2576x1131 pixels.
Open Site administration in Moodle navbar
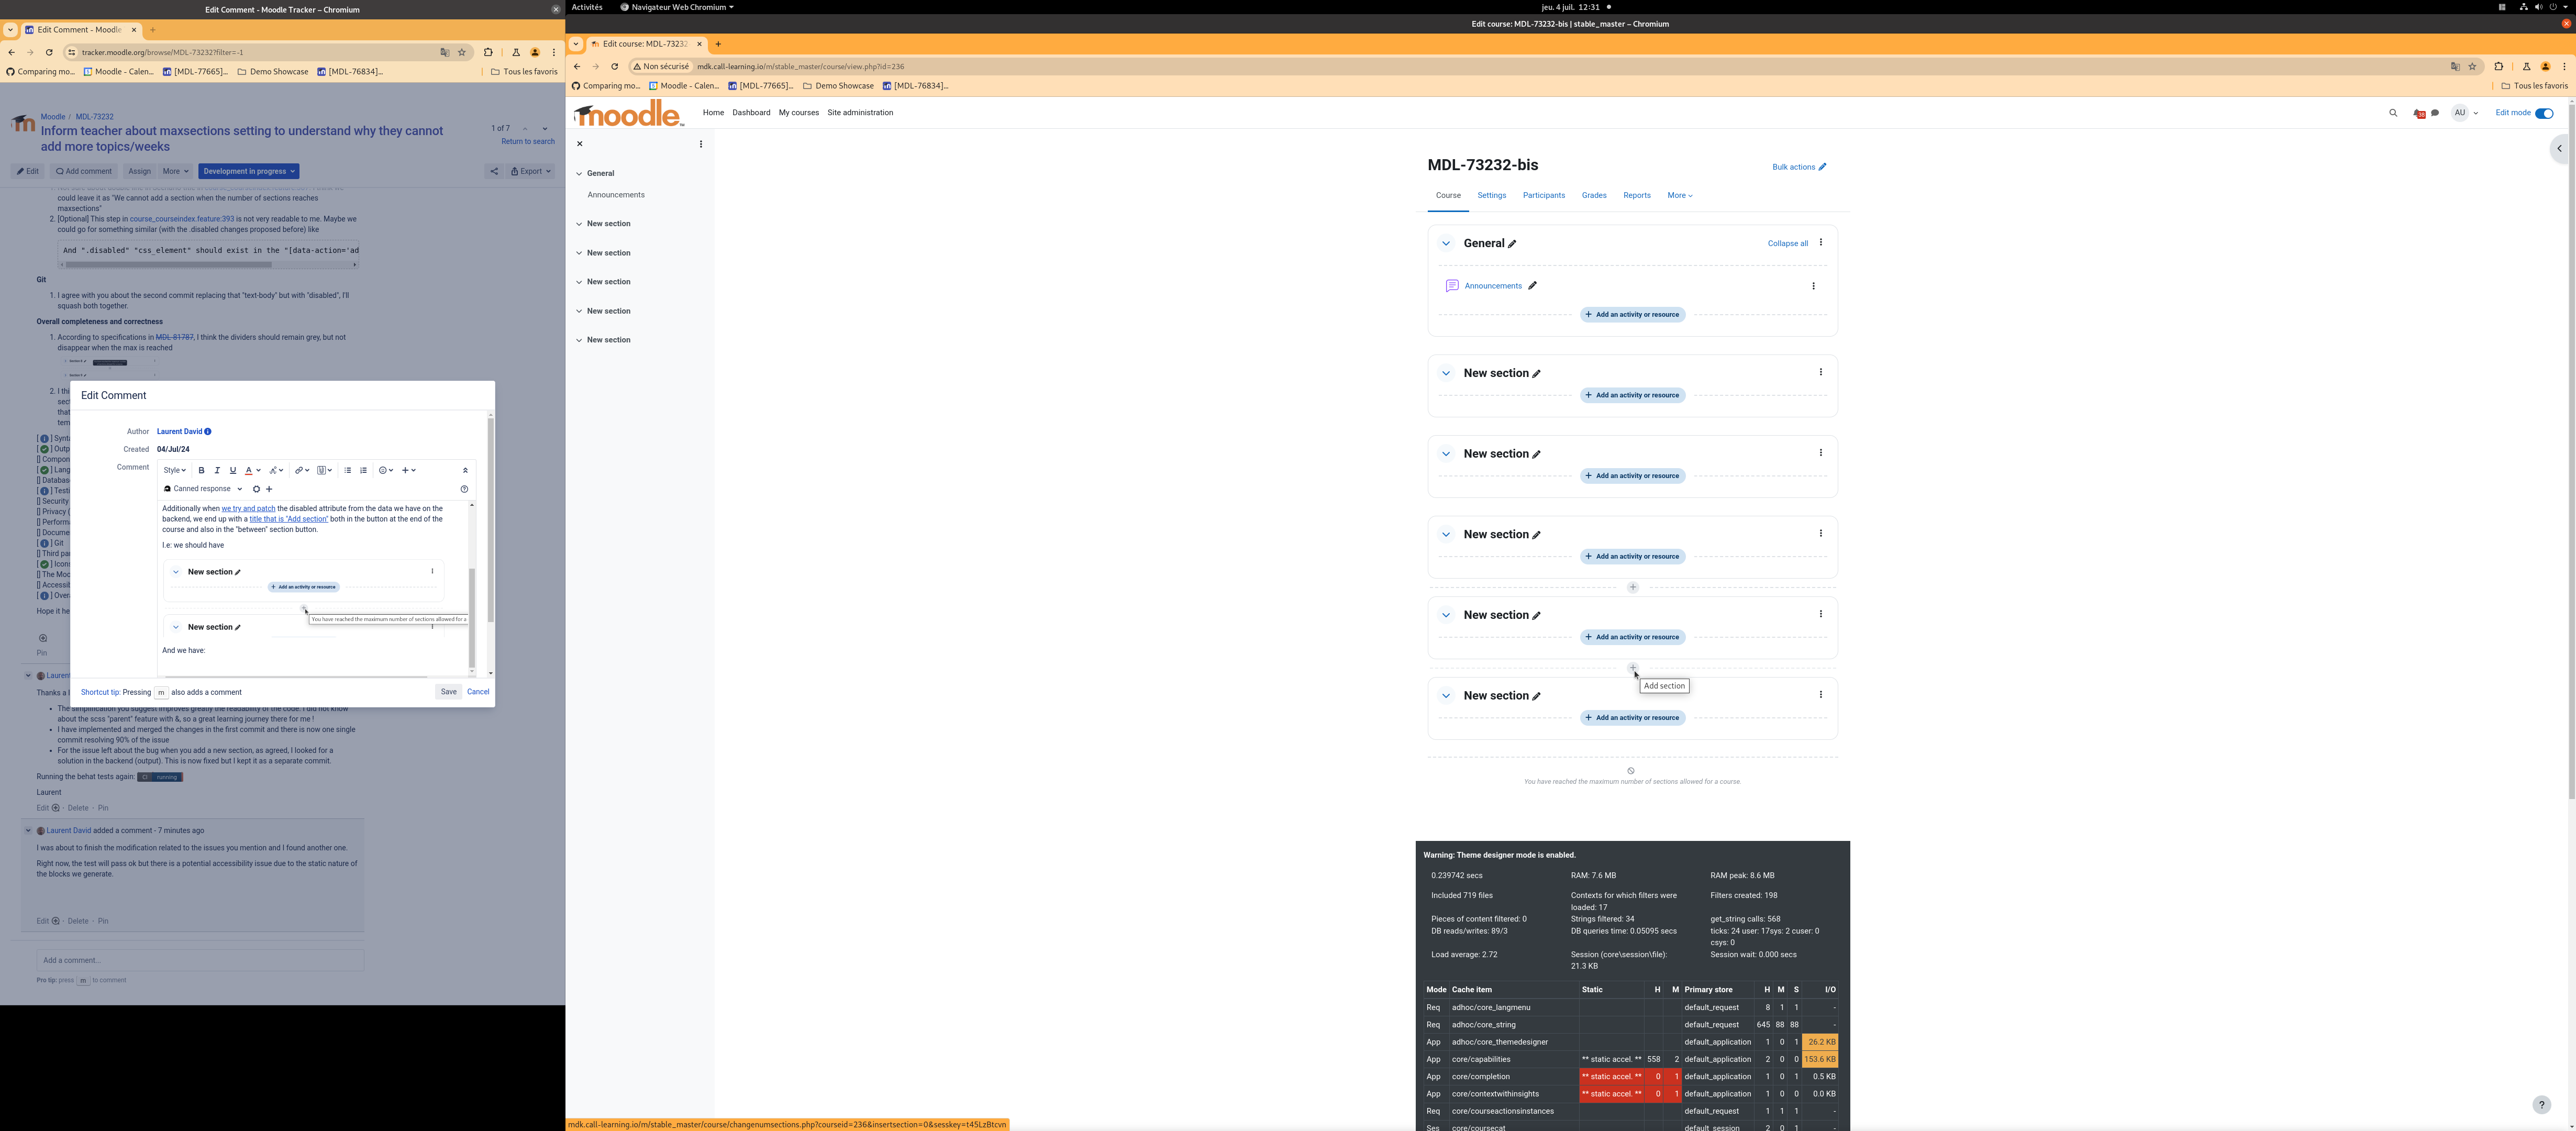860,113
